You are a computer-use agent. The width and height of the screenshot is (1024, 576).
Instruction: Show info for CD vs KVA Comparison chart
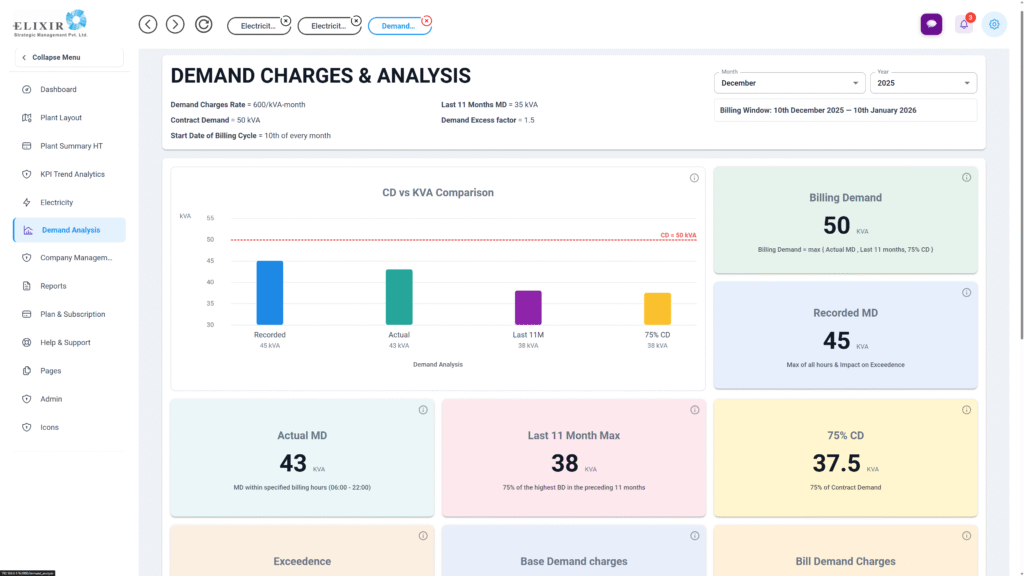694,178
